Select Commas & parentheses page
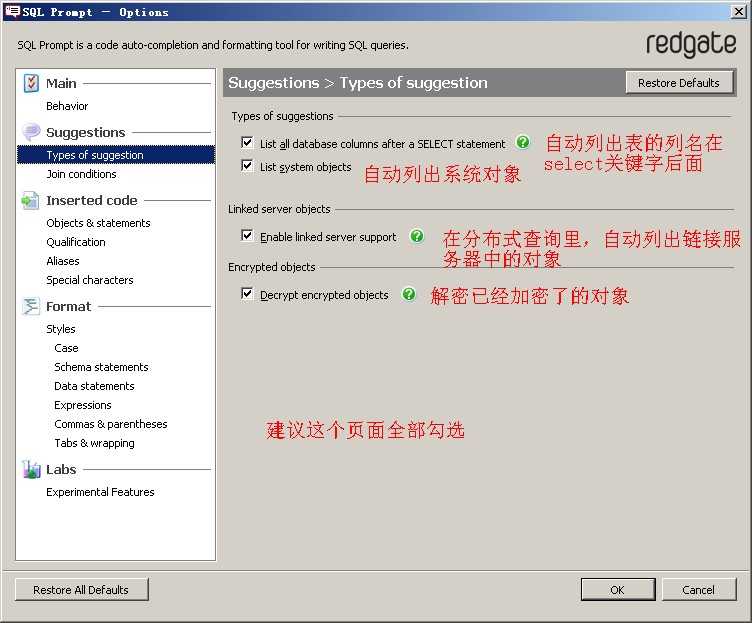Image resolution: width=752 pixels, height=623 pixels. [111, 424]
